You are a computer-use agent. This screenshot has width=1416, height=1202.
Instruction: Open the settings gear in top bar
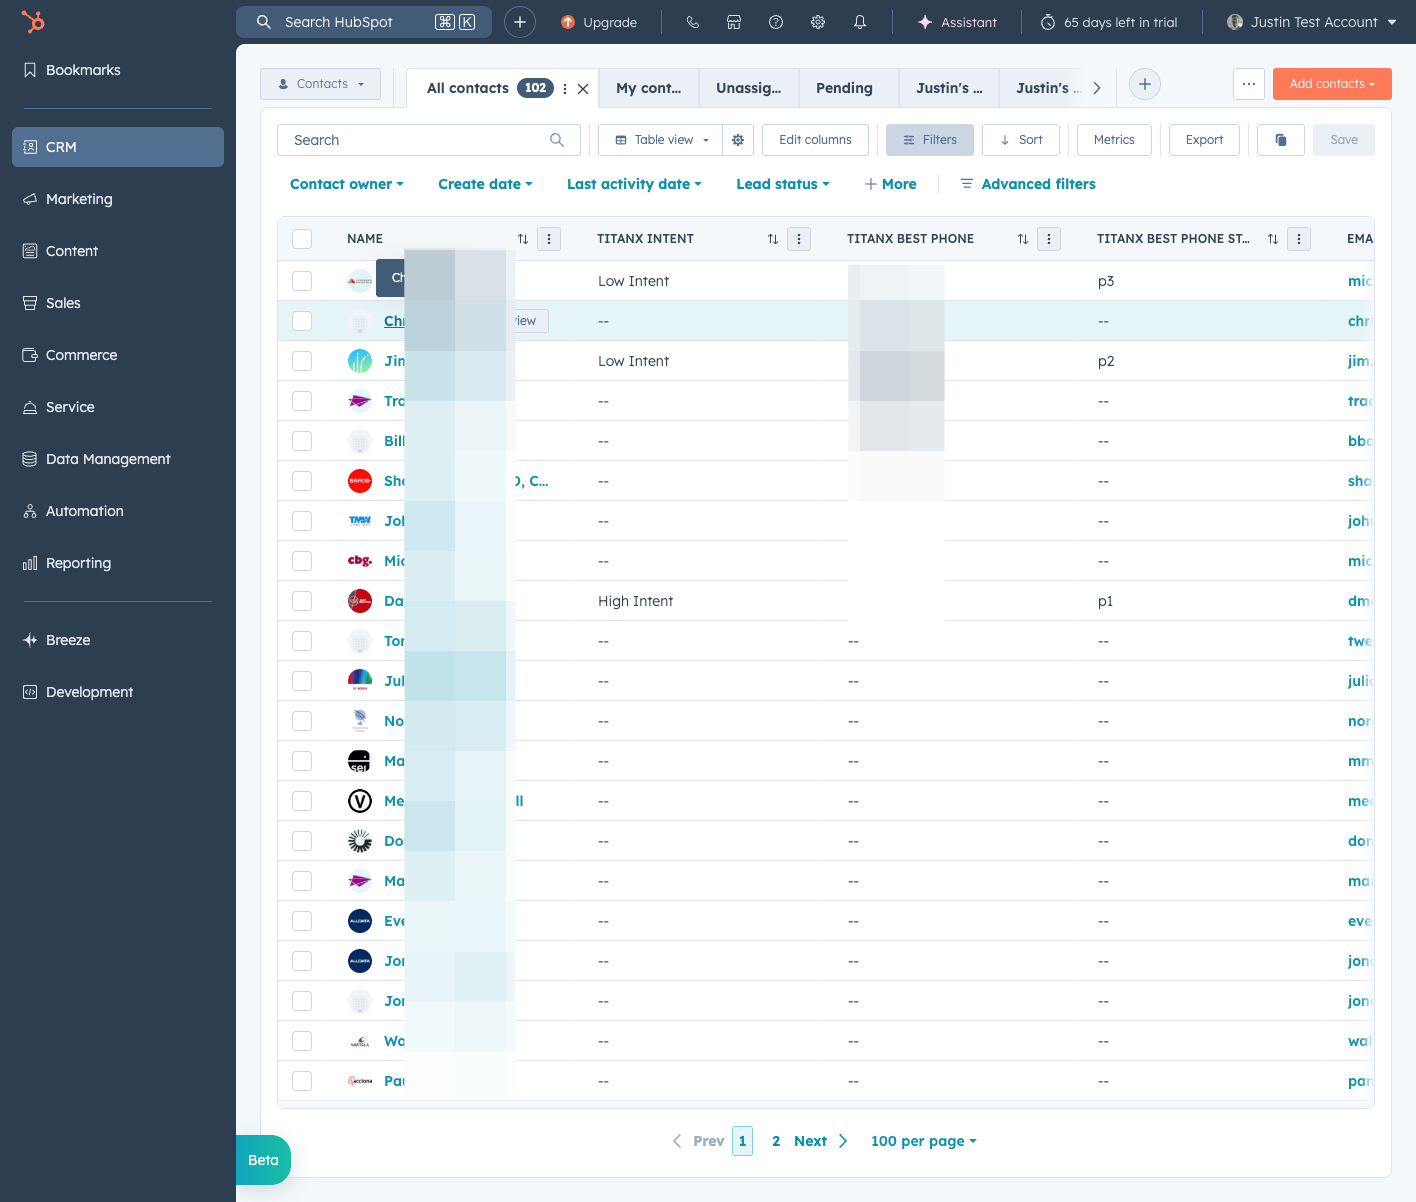point(818,22)
